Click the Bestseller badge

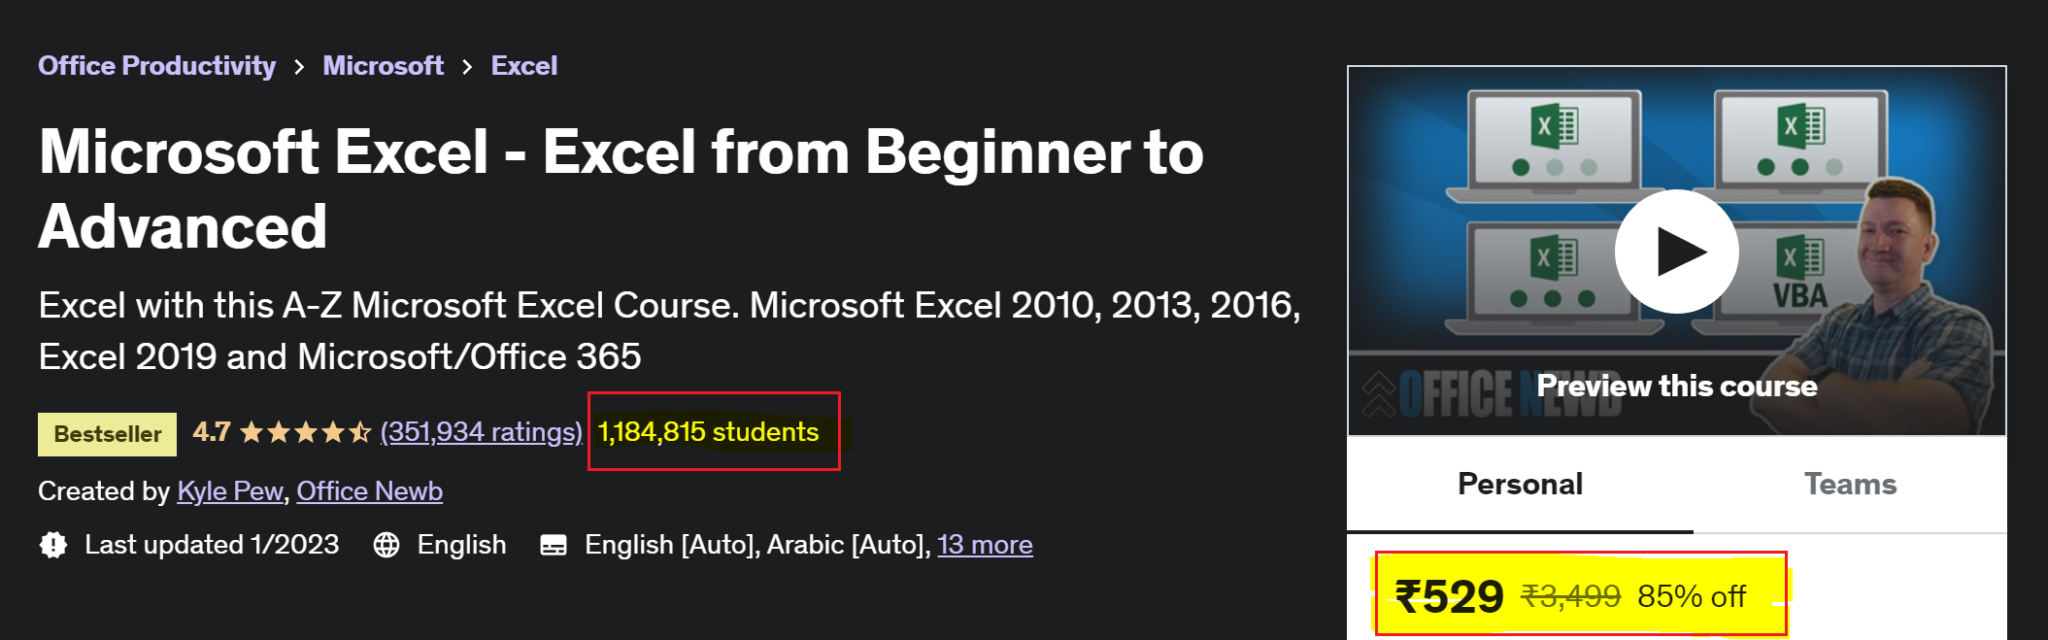pyautogui.click(x=106, y=434)
